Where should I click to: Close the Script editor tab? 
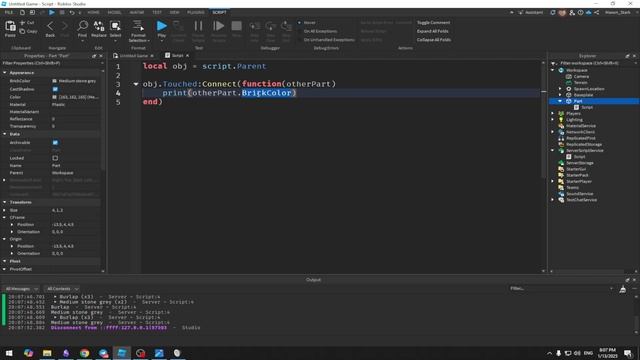click(188, 56)
